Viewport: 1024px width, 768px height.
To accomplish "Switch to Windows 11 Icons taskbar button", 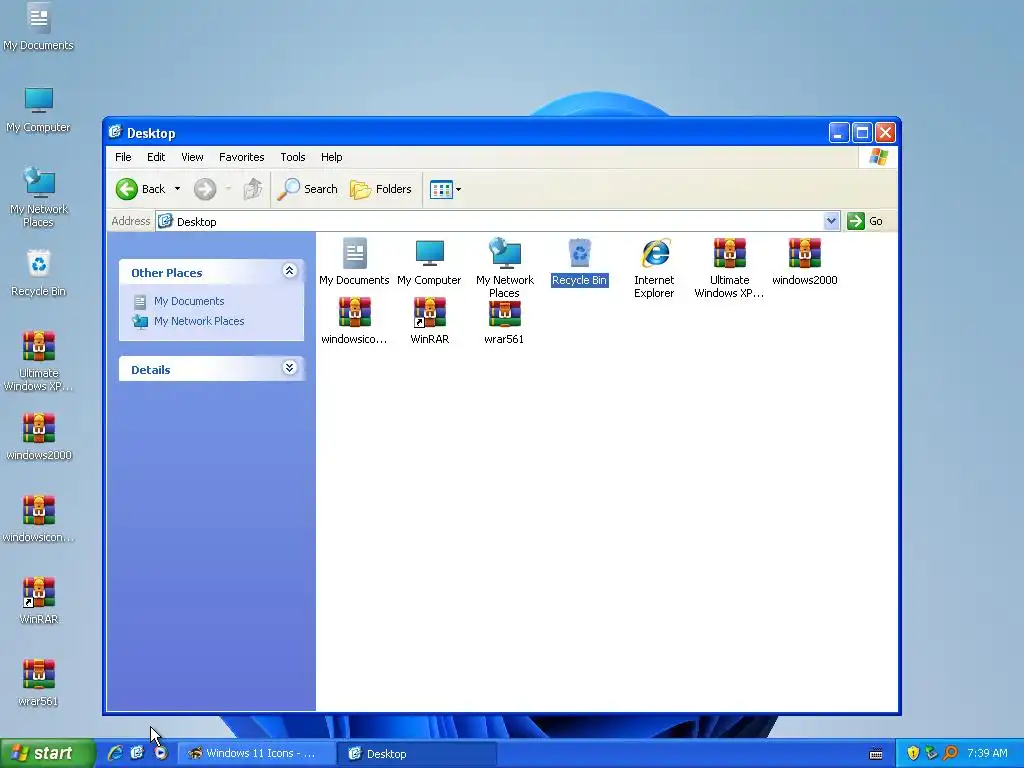I will click(257, 754).
